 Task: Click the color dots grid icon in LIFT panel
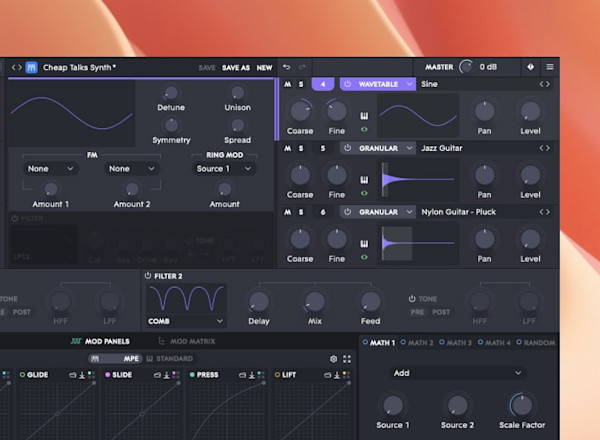pos(346,375)
